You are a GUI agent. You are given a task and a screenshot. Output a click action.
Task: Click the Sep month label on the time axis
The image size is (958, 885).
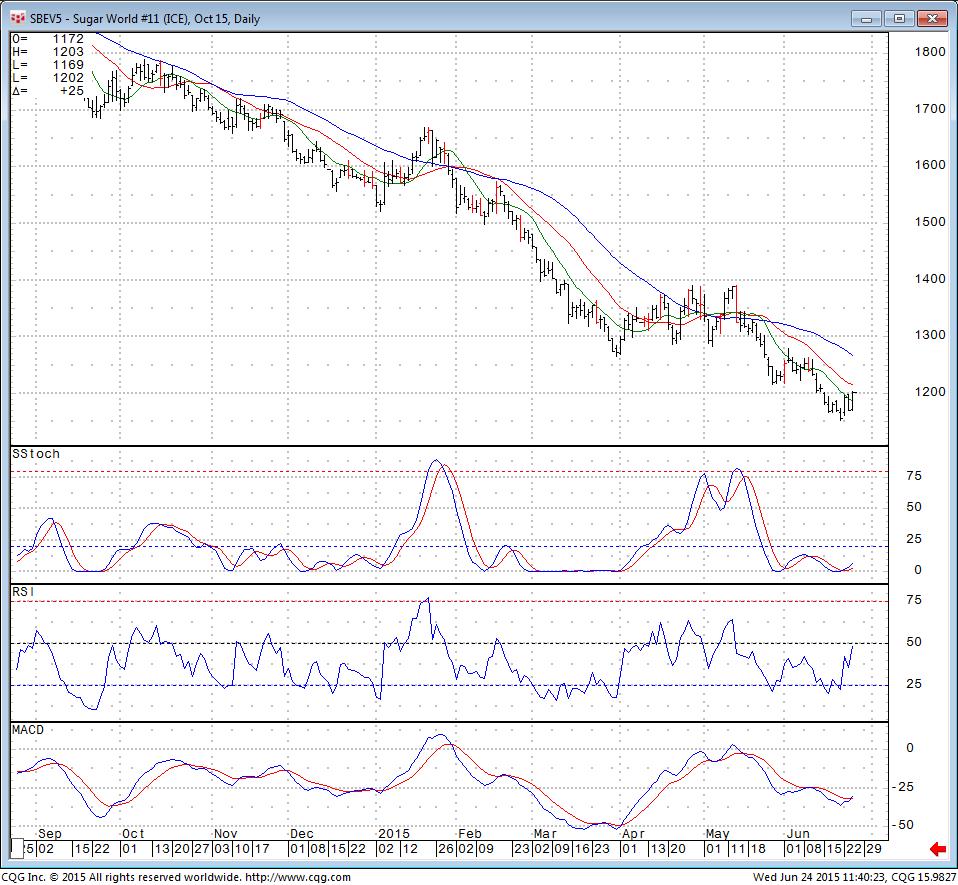click(x=49, y=834)
